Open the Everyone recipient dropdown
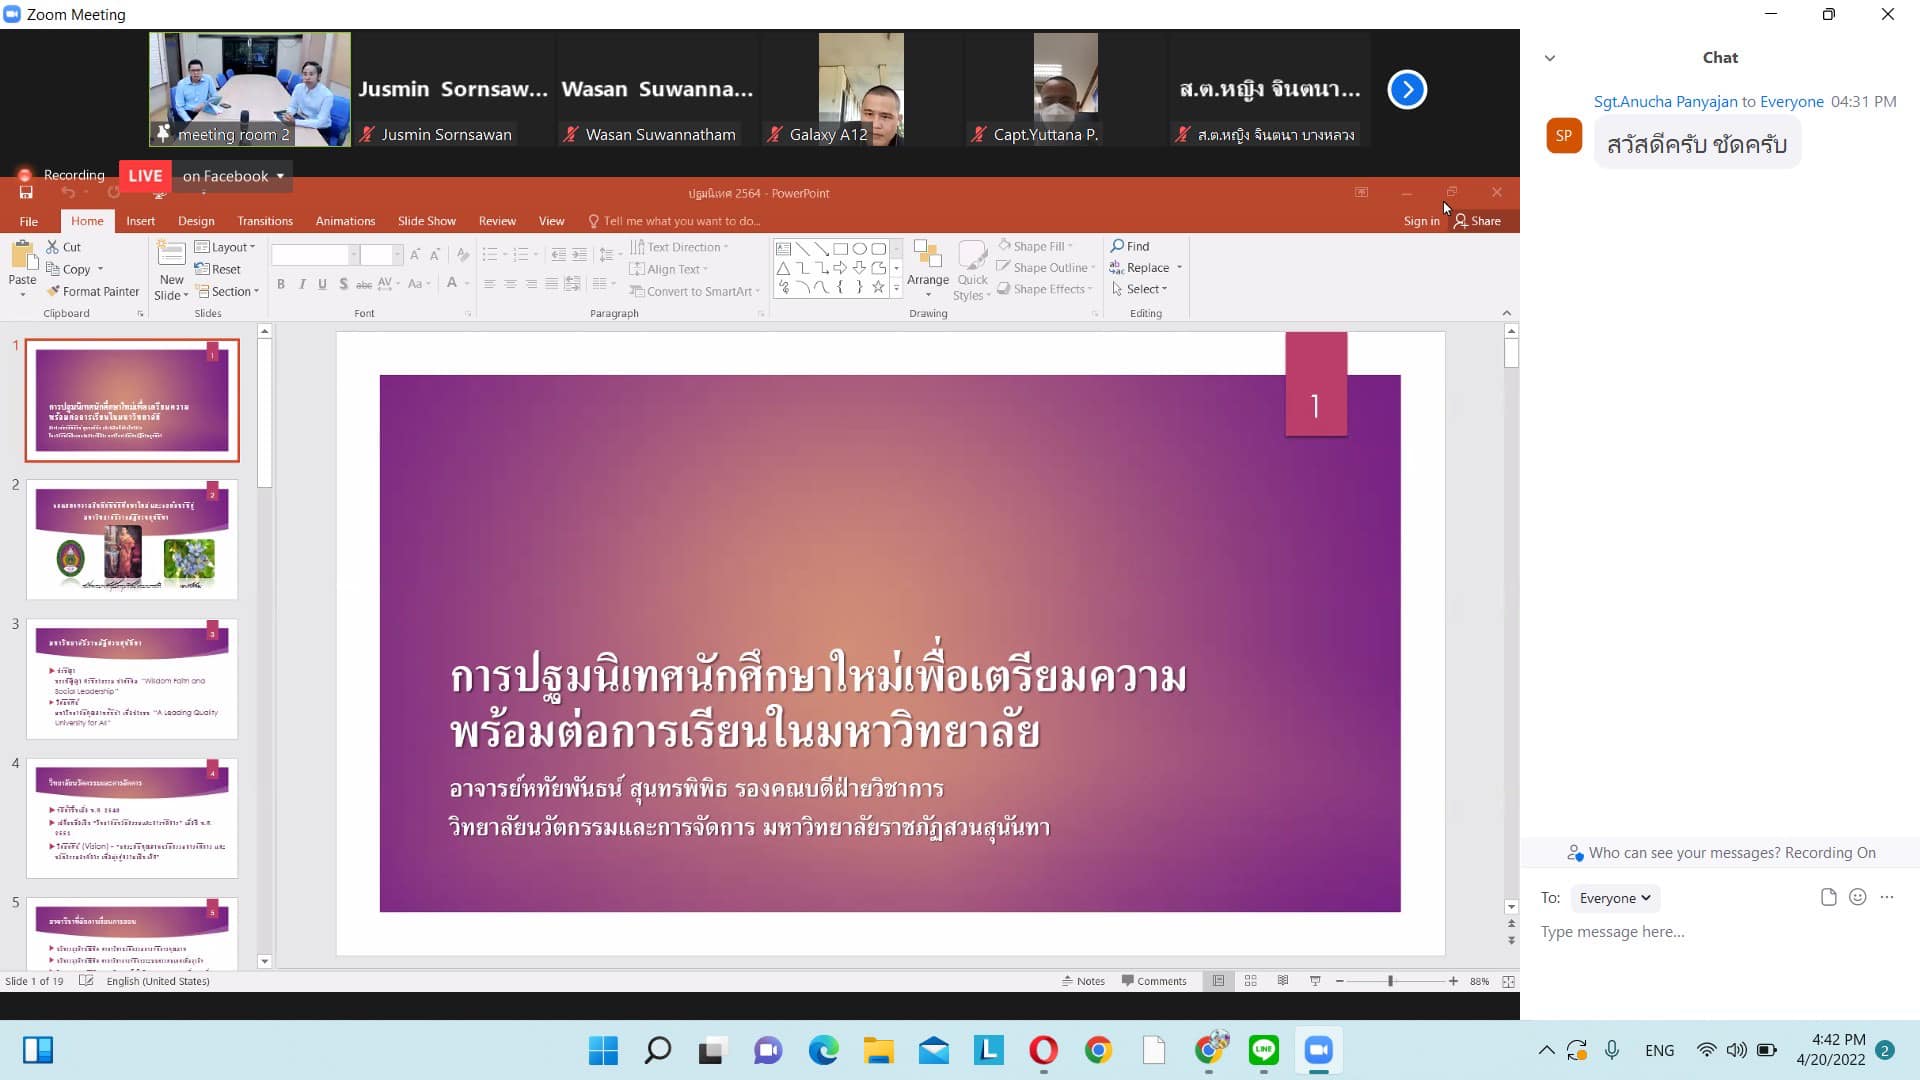The image size is (1920, 1080). (1614, 898)
